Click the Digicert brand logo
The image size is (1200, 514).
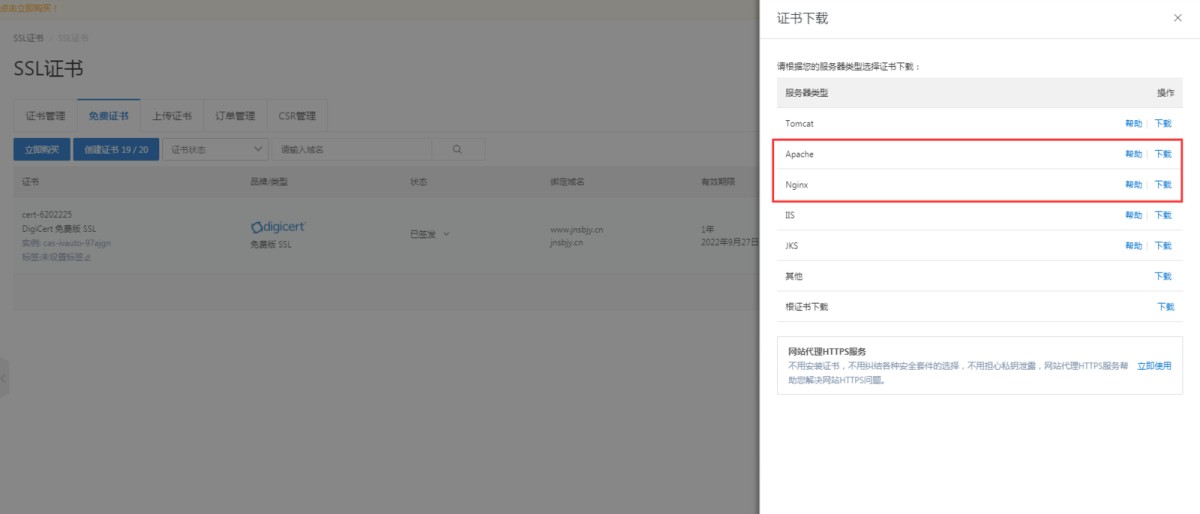(x=278, y=227)
